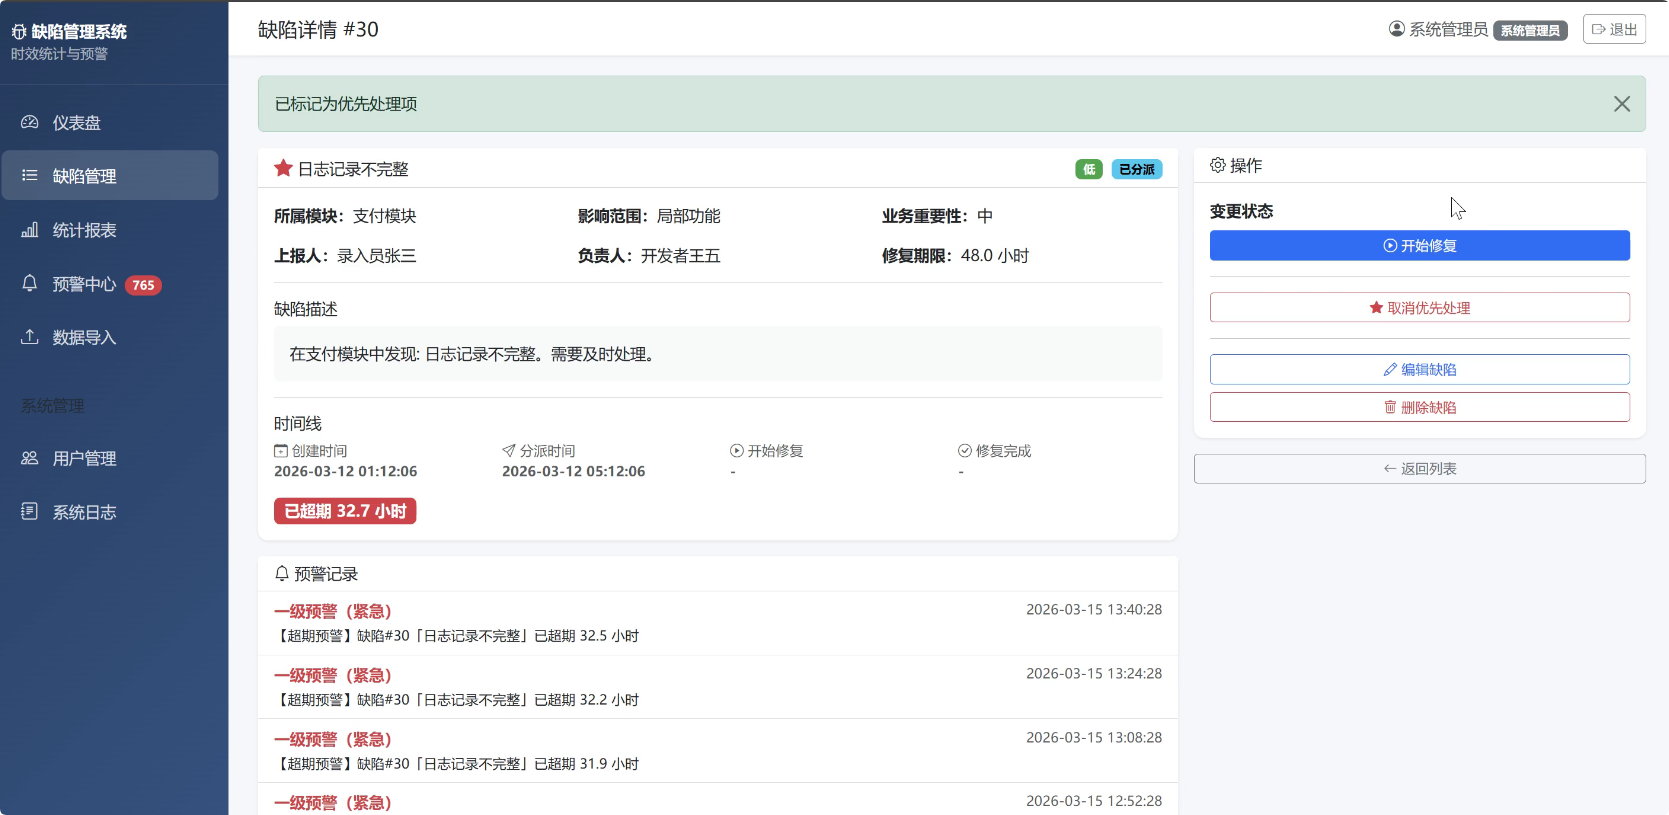Click the users icon for 用户管理
This screenshot has width=1669, height=815.
[x=30, y=458]
